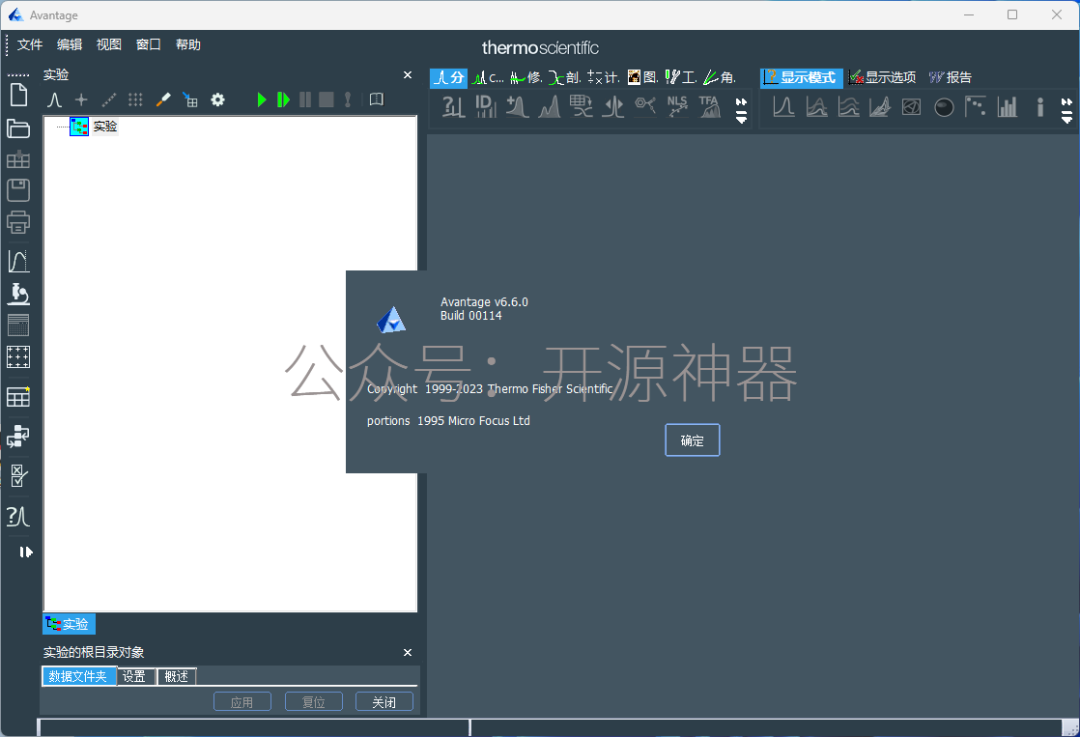Add a spectrum object with peak icon
This screenshot has width=1080, height=737.
54,100
